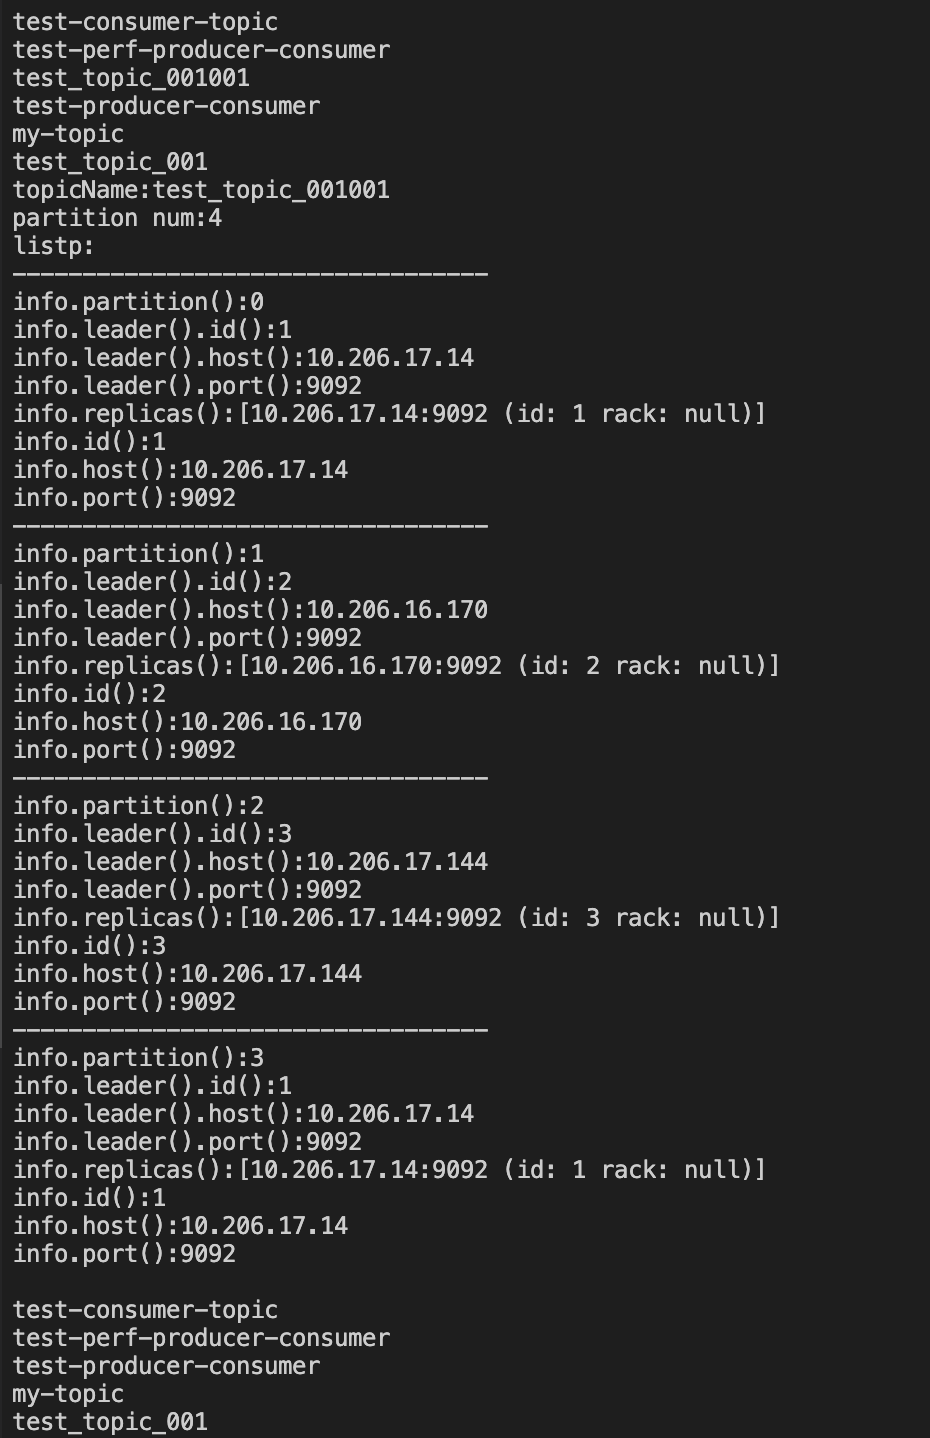Select the info.partition():3 line

tap(138, 1058)
